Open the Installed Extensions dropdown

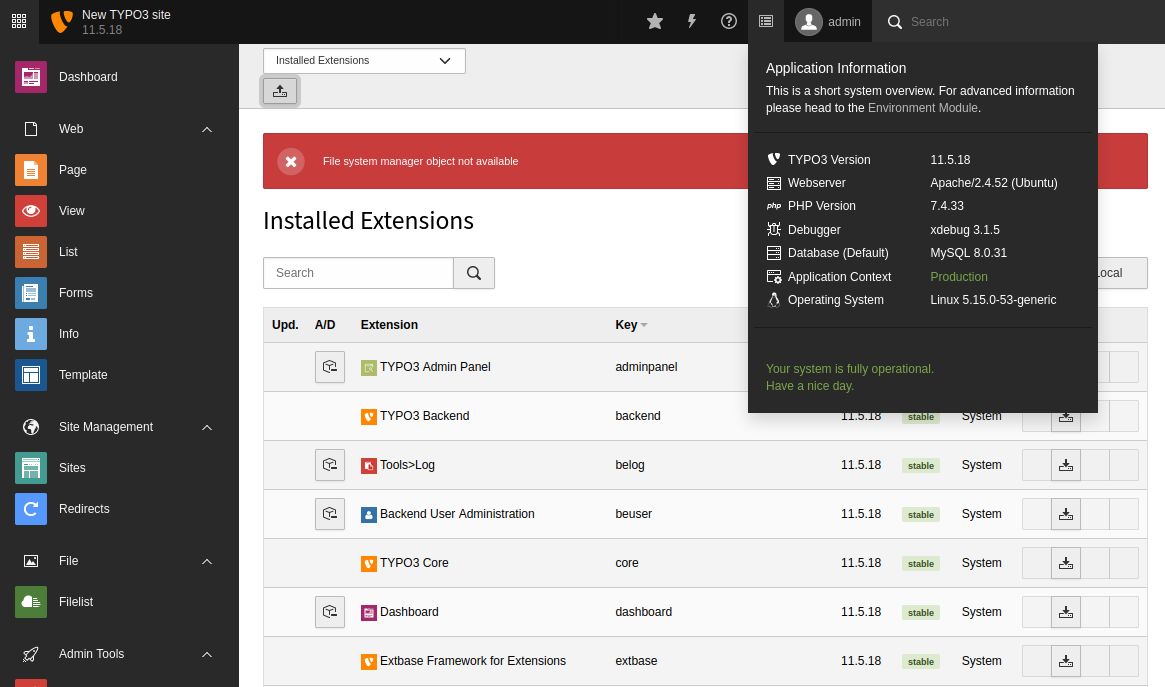(x=364, y=61)
